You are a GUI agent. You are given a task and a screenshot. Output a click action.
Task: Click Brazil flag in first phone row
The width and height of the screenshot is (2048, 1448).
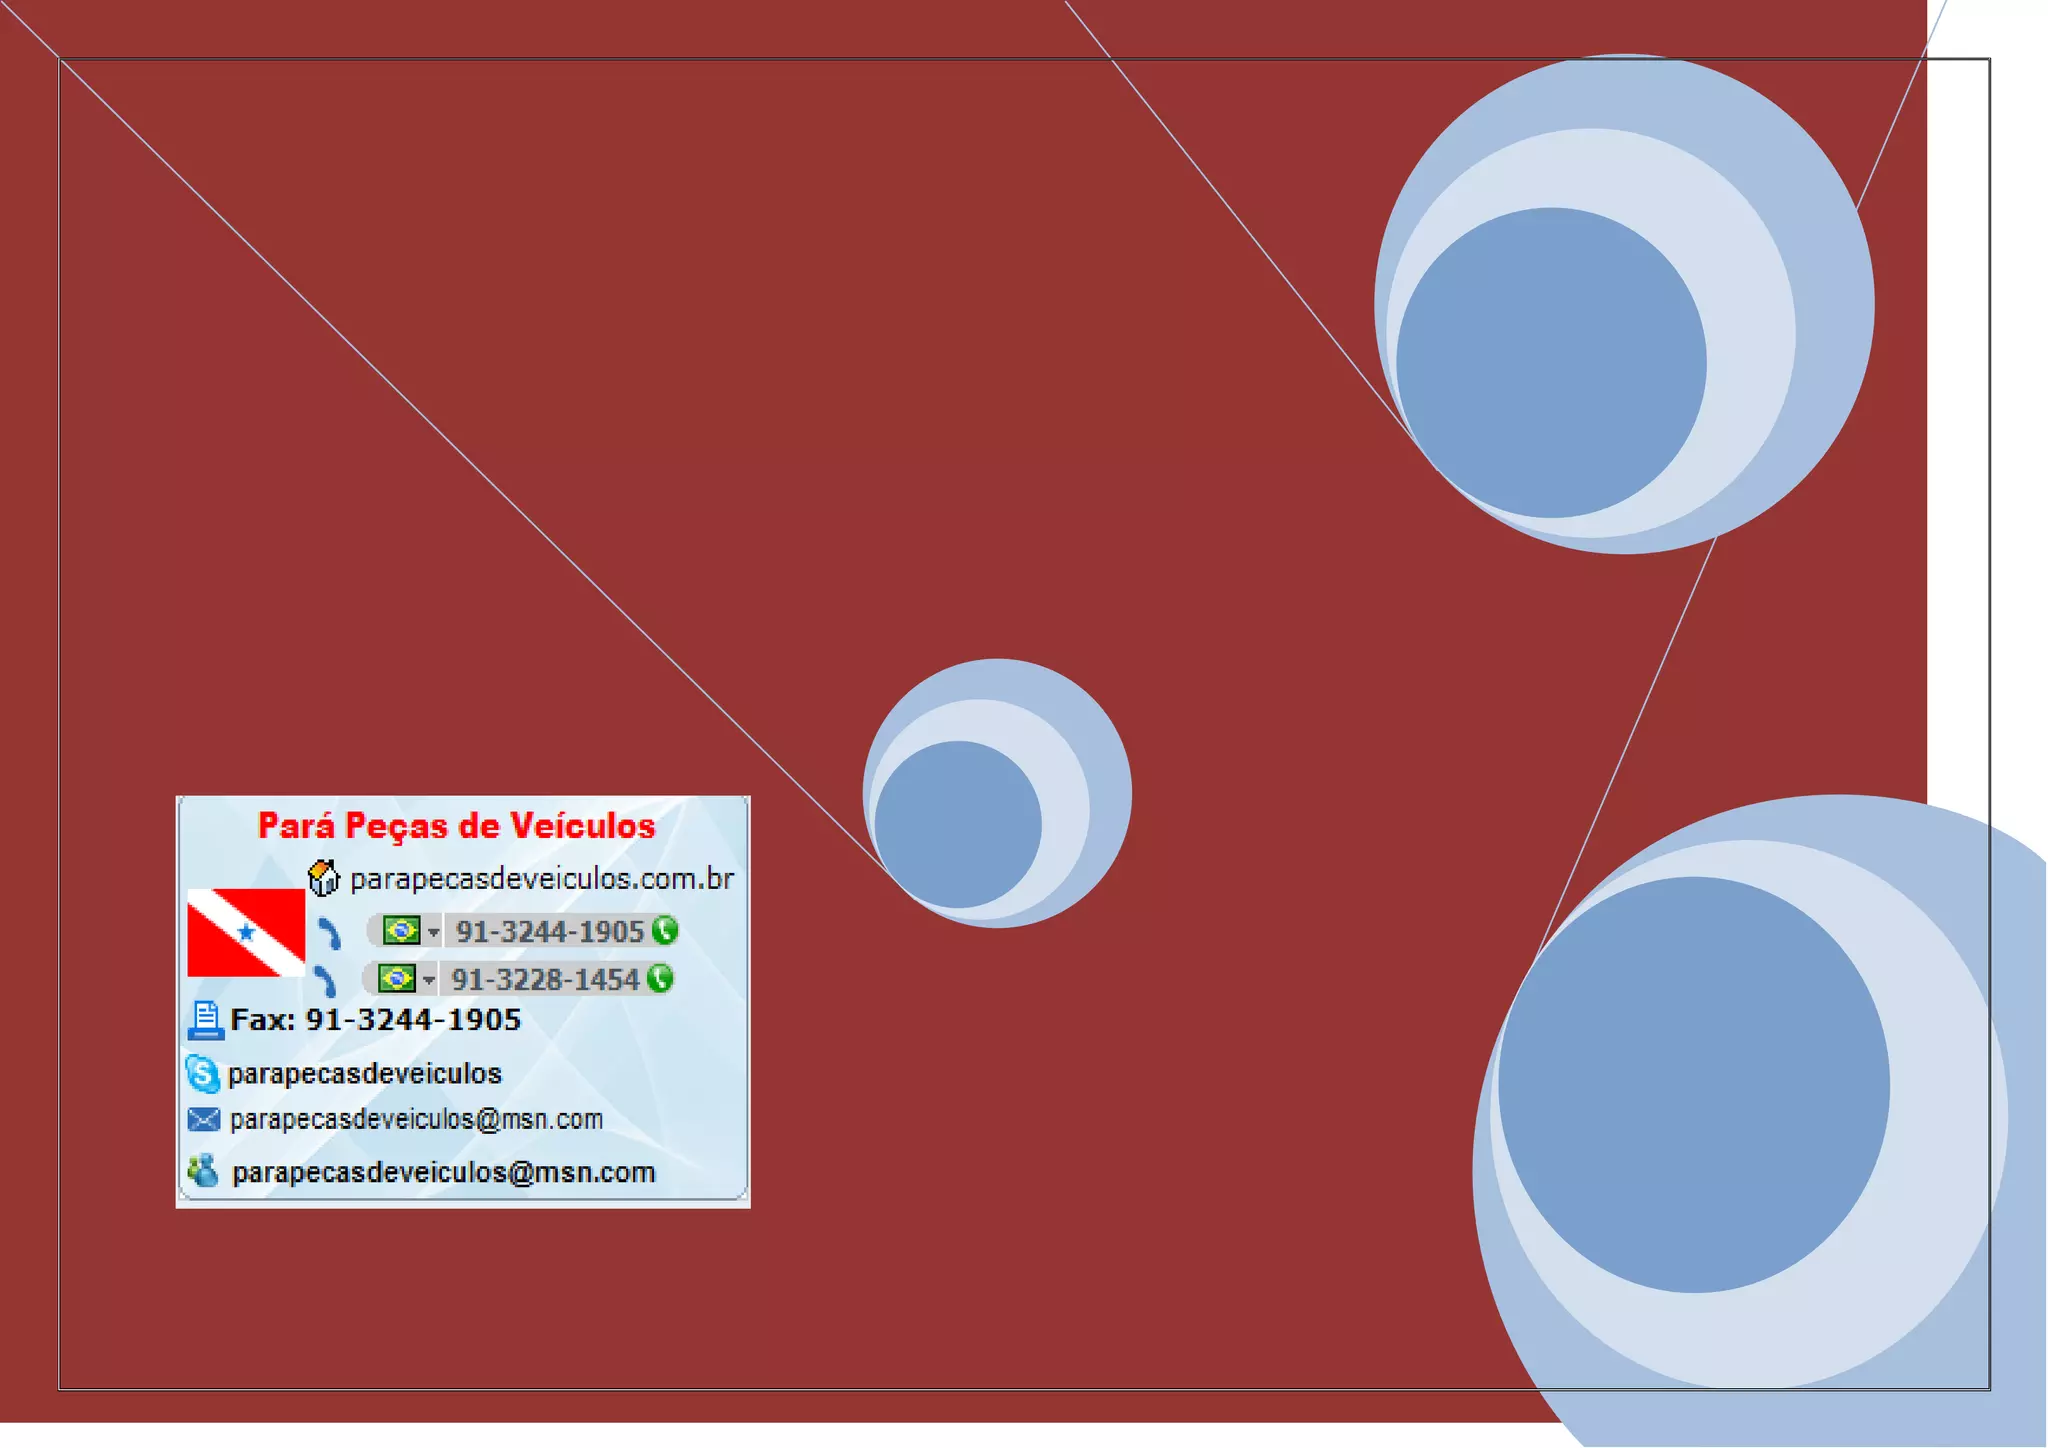(x=402, y=930)
